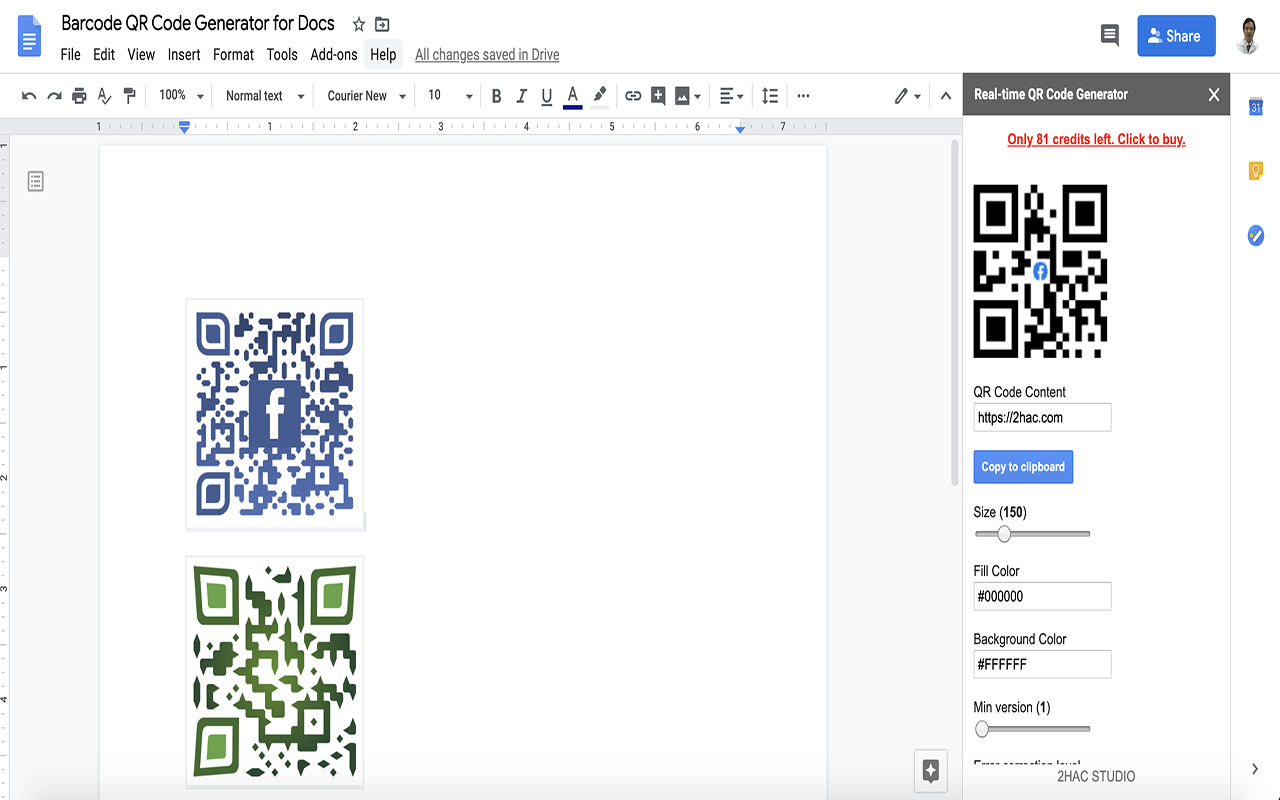Expand the Normal text style dropdown
1280x800 pixels.
[264, 96]
